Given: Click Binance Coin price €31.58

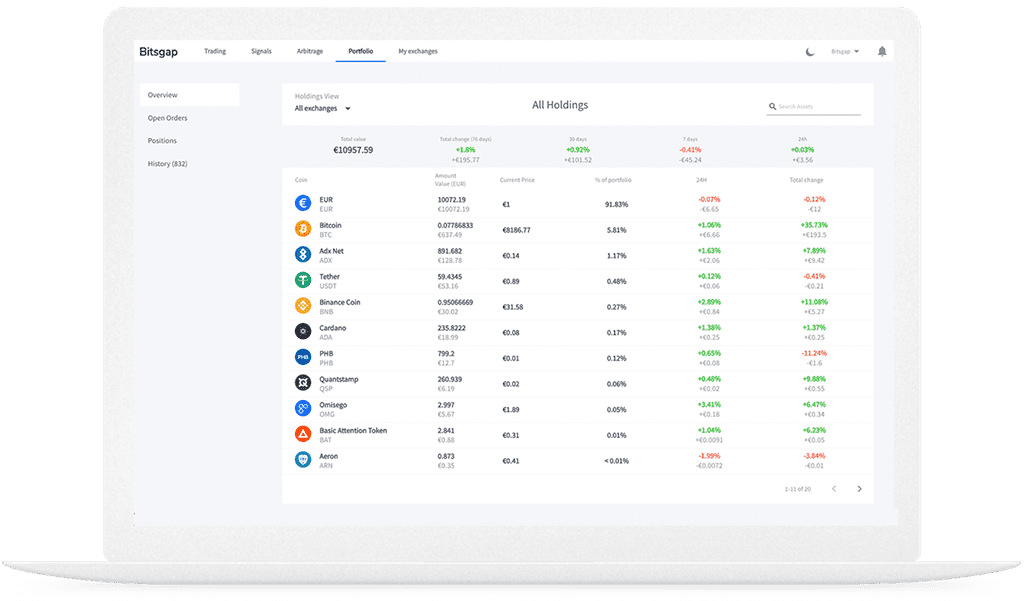Looking at the screenshot, I should pos(513,307).
